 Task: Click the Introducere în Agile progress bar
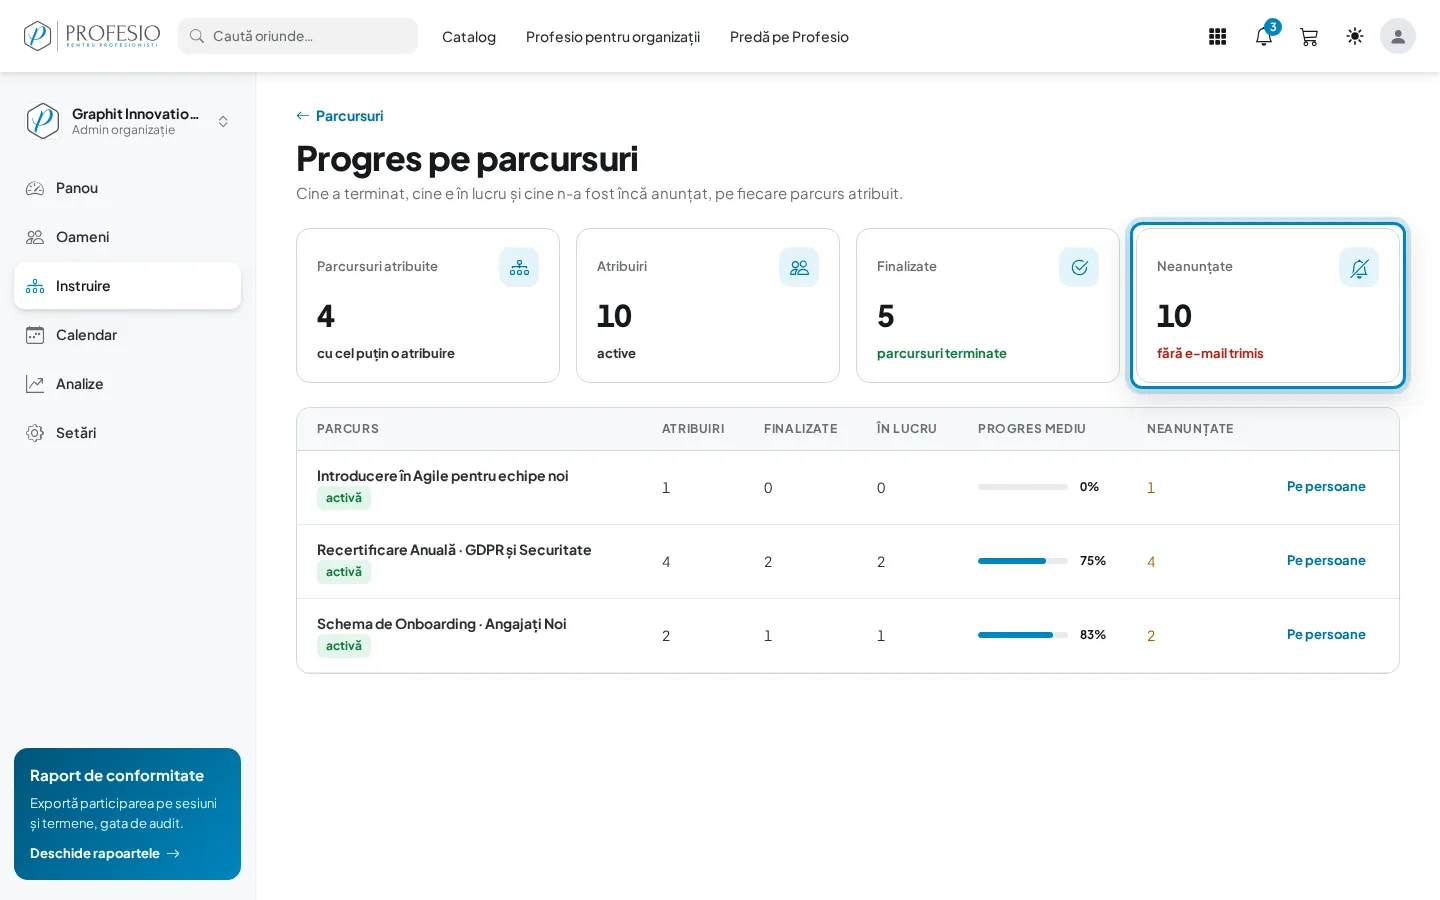point(1023,487)
